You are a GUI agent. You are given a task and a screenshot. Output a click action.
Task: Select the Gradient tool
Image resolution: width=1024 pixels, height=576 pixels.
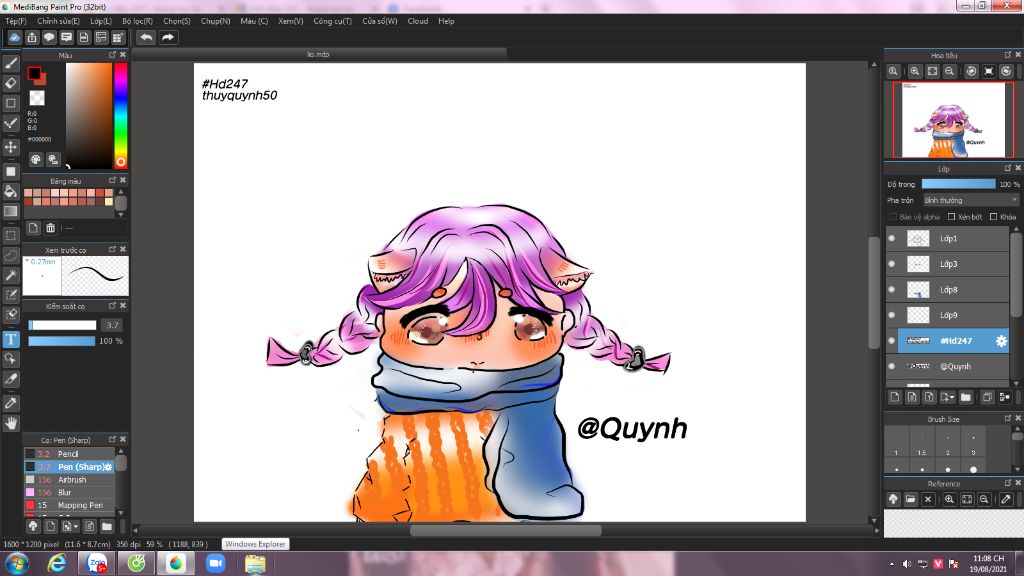(10, 212)
